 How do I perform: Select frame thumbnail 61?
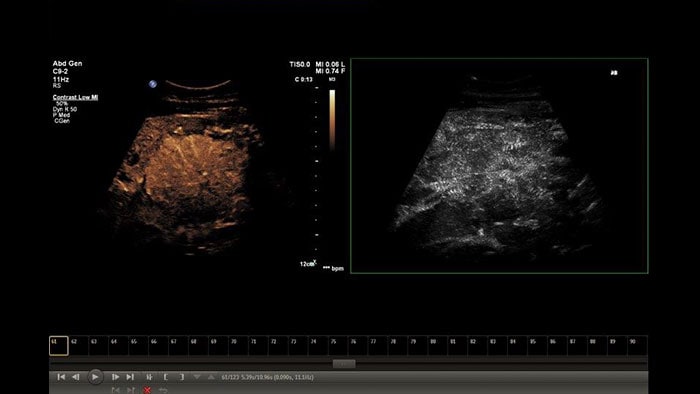pyautogui.click(x=58, y=346)
